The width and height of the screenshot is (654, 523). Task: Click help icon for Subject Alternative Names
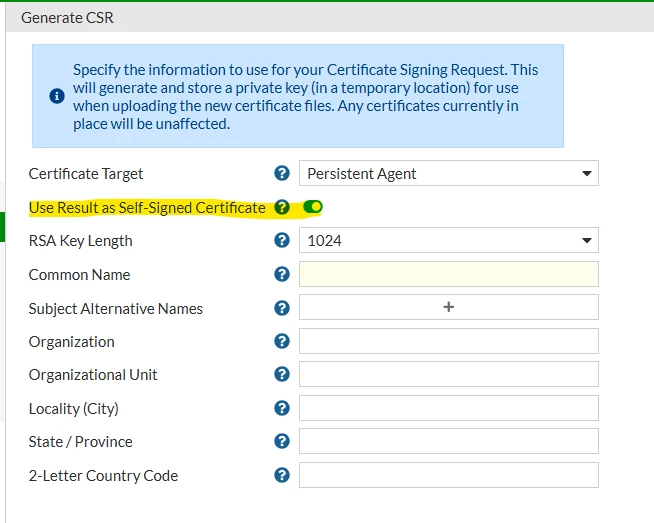[x=282, y=308]
